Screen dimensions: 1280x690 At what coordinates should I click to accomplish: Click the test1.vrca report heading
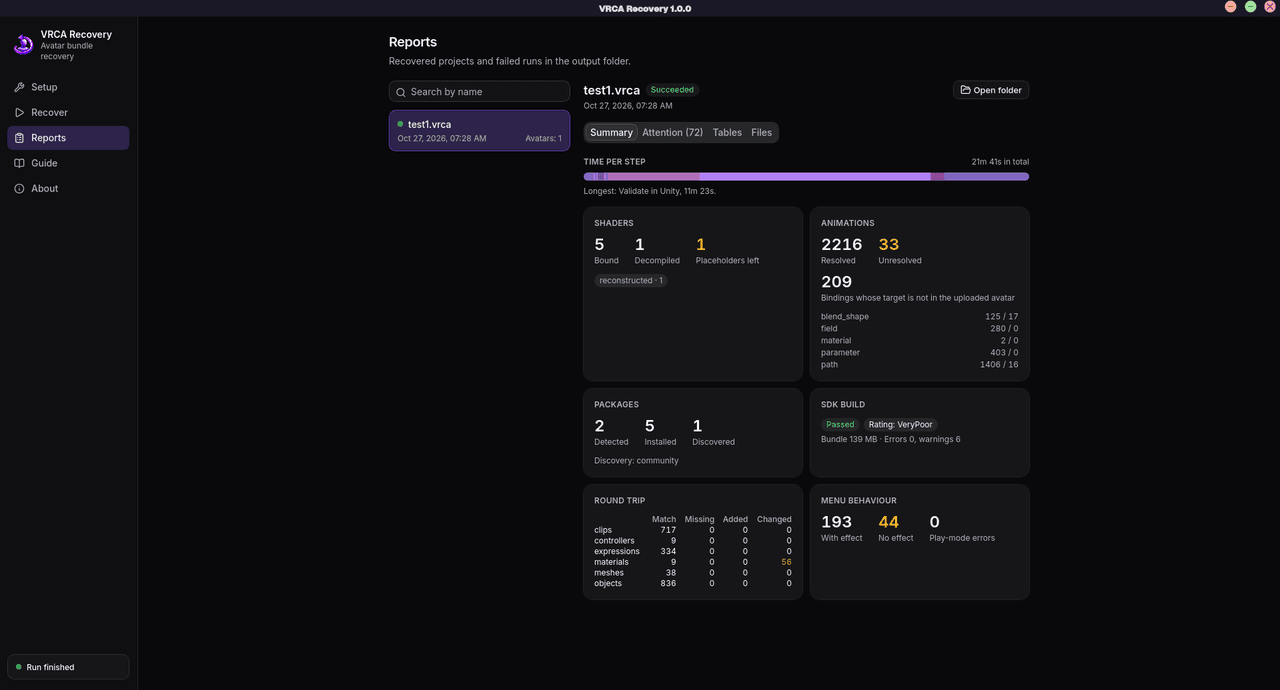612,90
